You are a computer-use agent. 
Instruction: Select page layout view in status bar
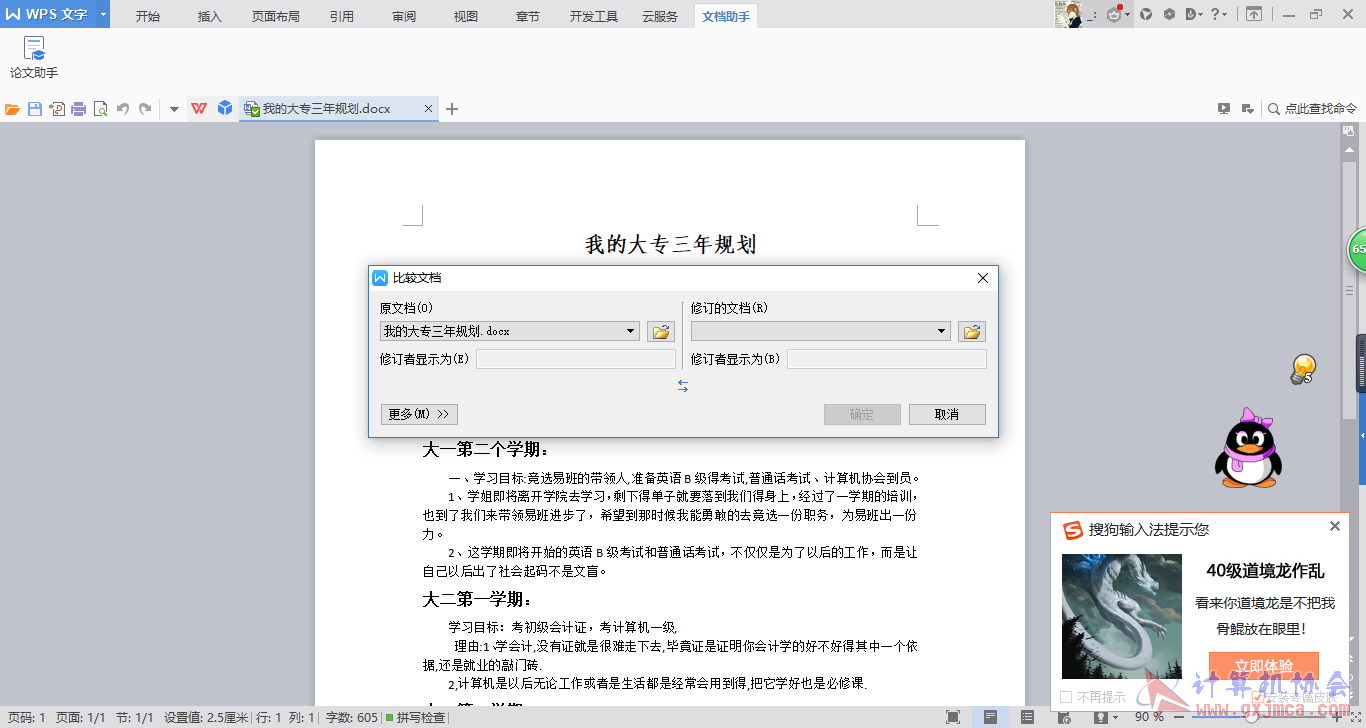[x=990, y=717]
